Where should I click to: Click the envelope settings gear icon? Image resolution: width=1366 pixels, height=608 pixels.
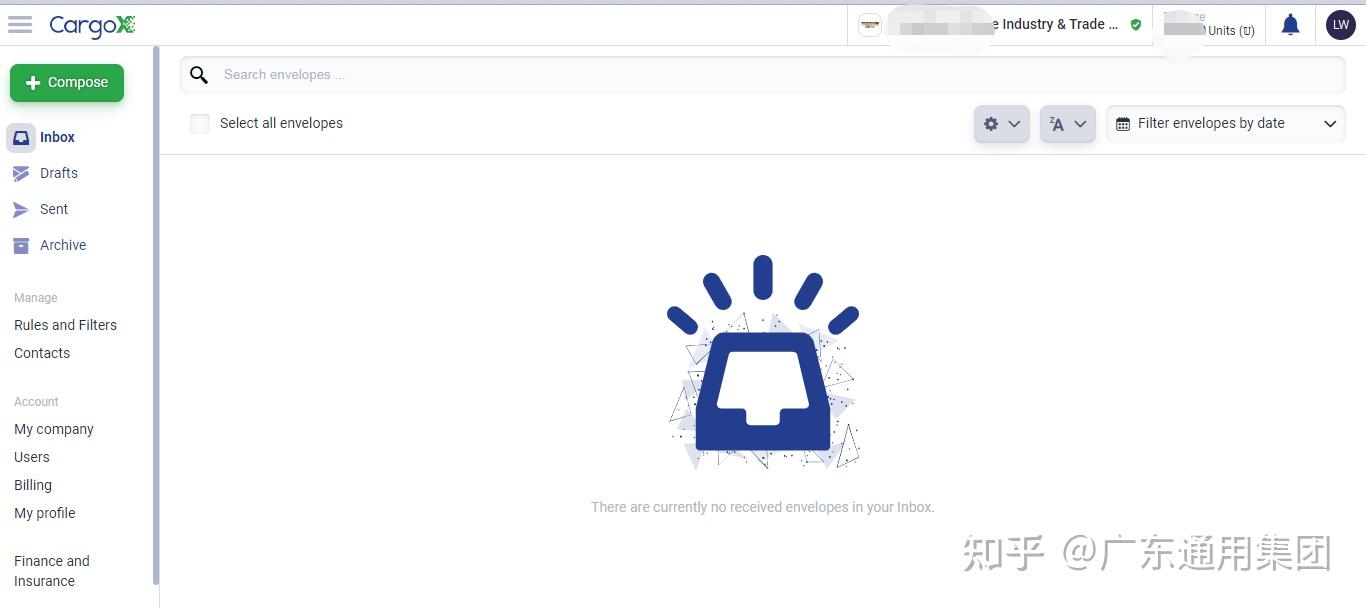991,124
